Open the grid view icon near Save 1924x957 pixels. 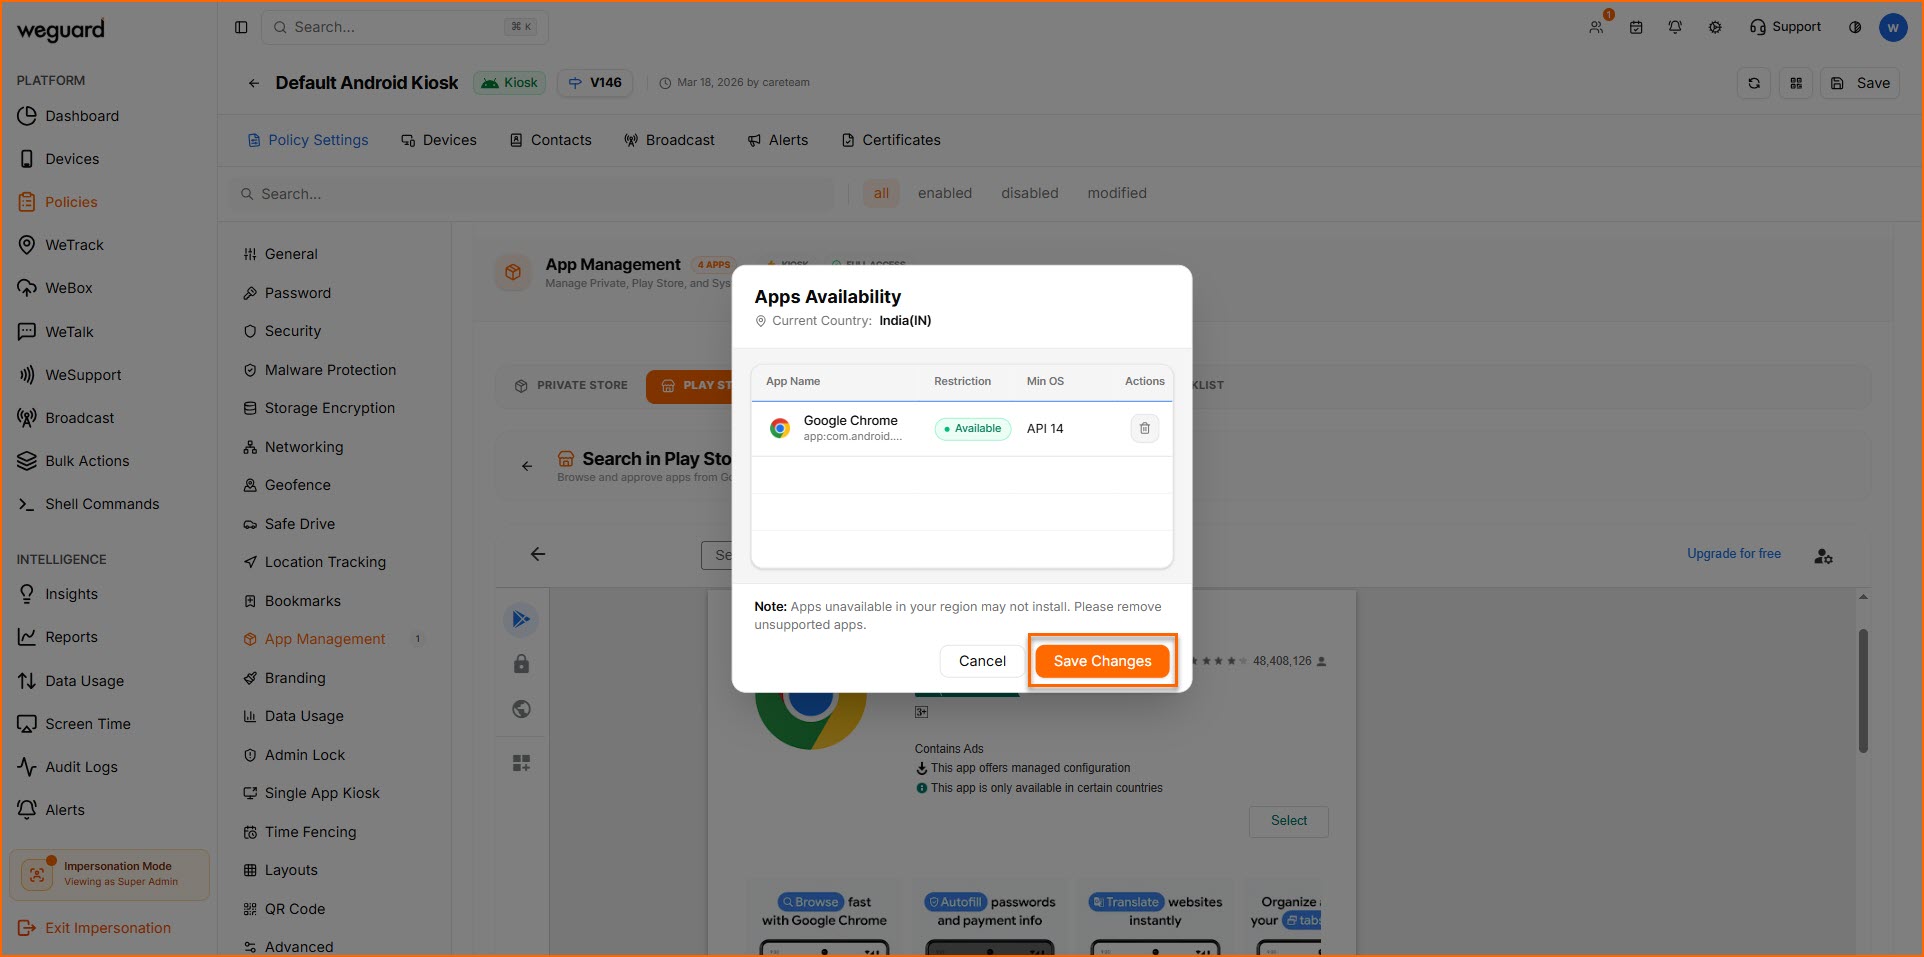click(1796, 83)
